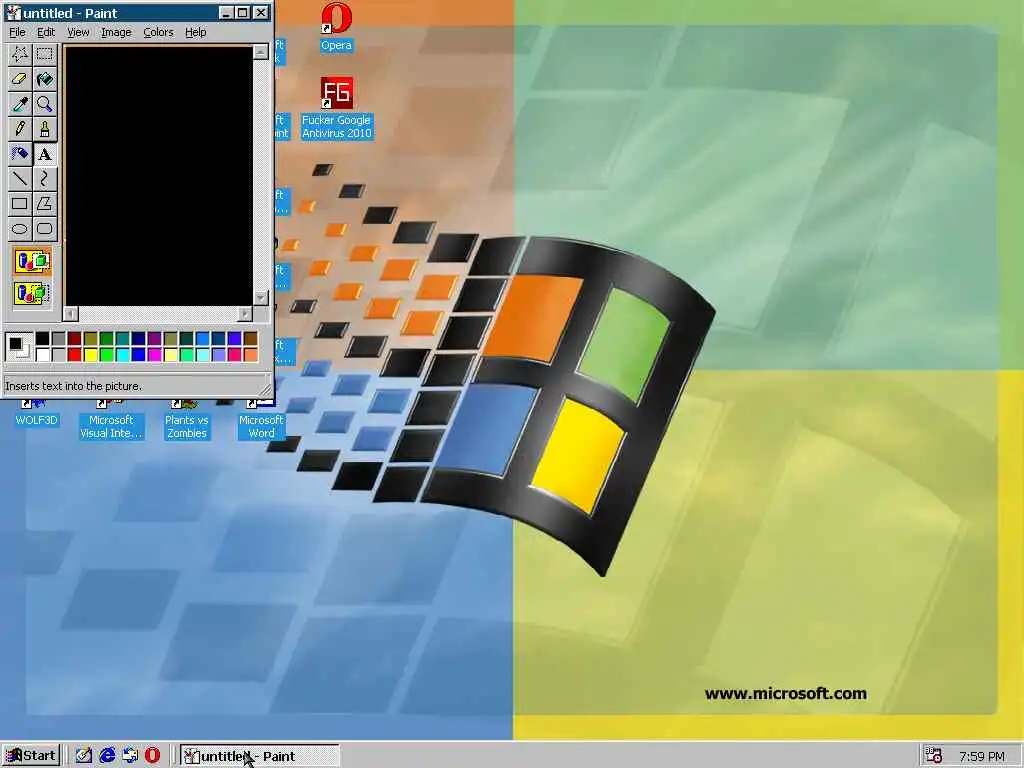
Task: Select the rectangular Select tool
Action: [x=44, y=54]
